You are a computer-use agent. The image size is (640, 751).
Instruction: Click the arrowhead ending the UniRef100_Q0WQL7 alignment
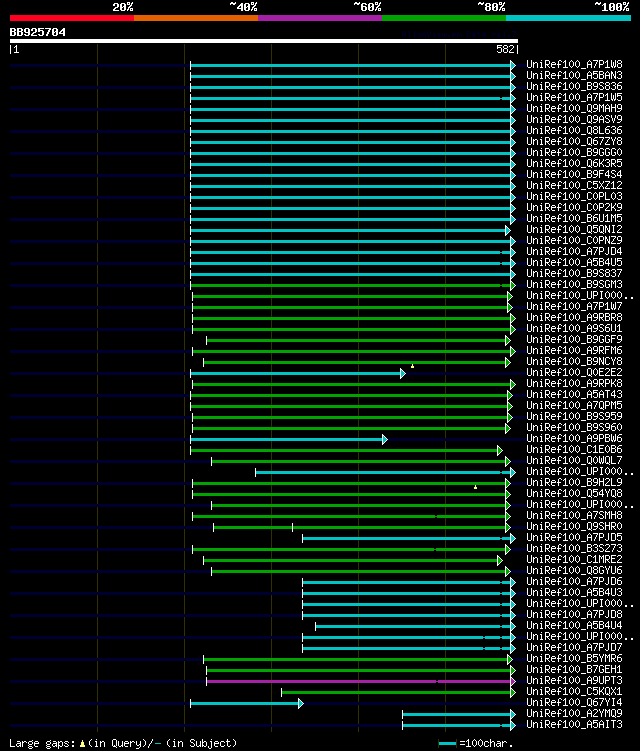coord(508,462)
